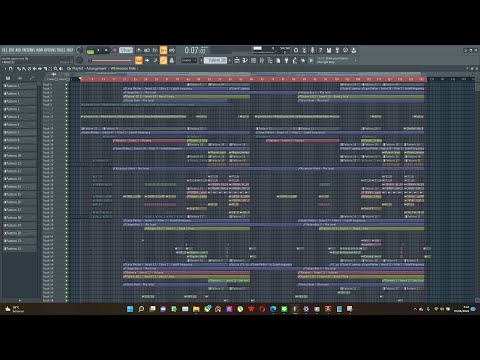The height and width of the screenshot is (360, 480).
Task: Select the Playlist Slice tool
Action: [x=45, y=68]
